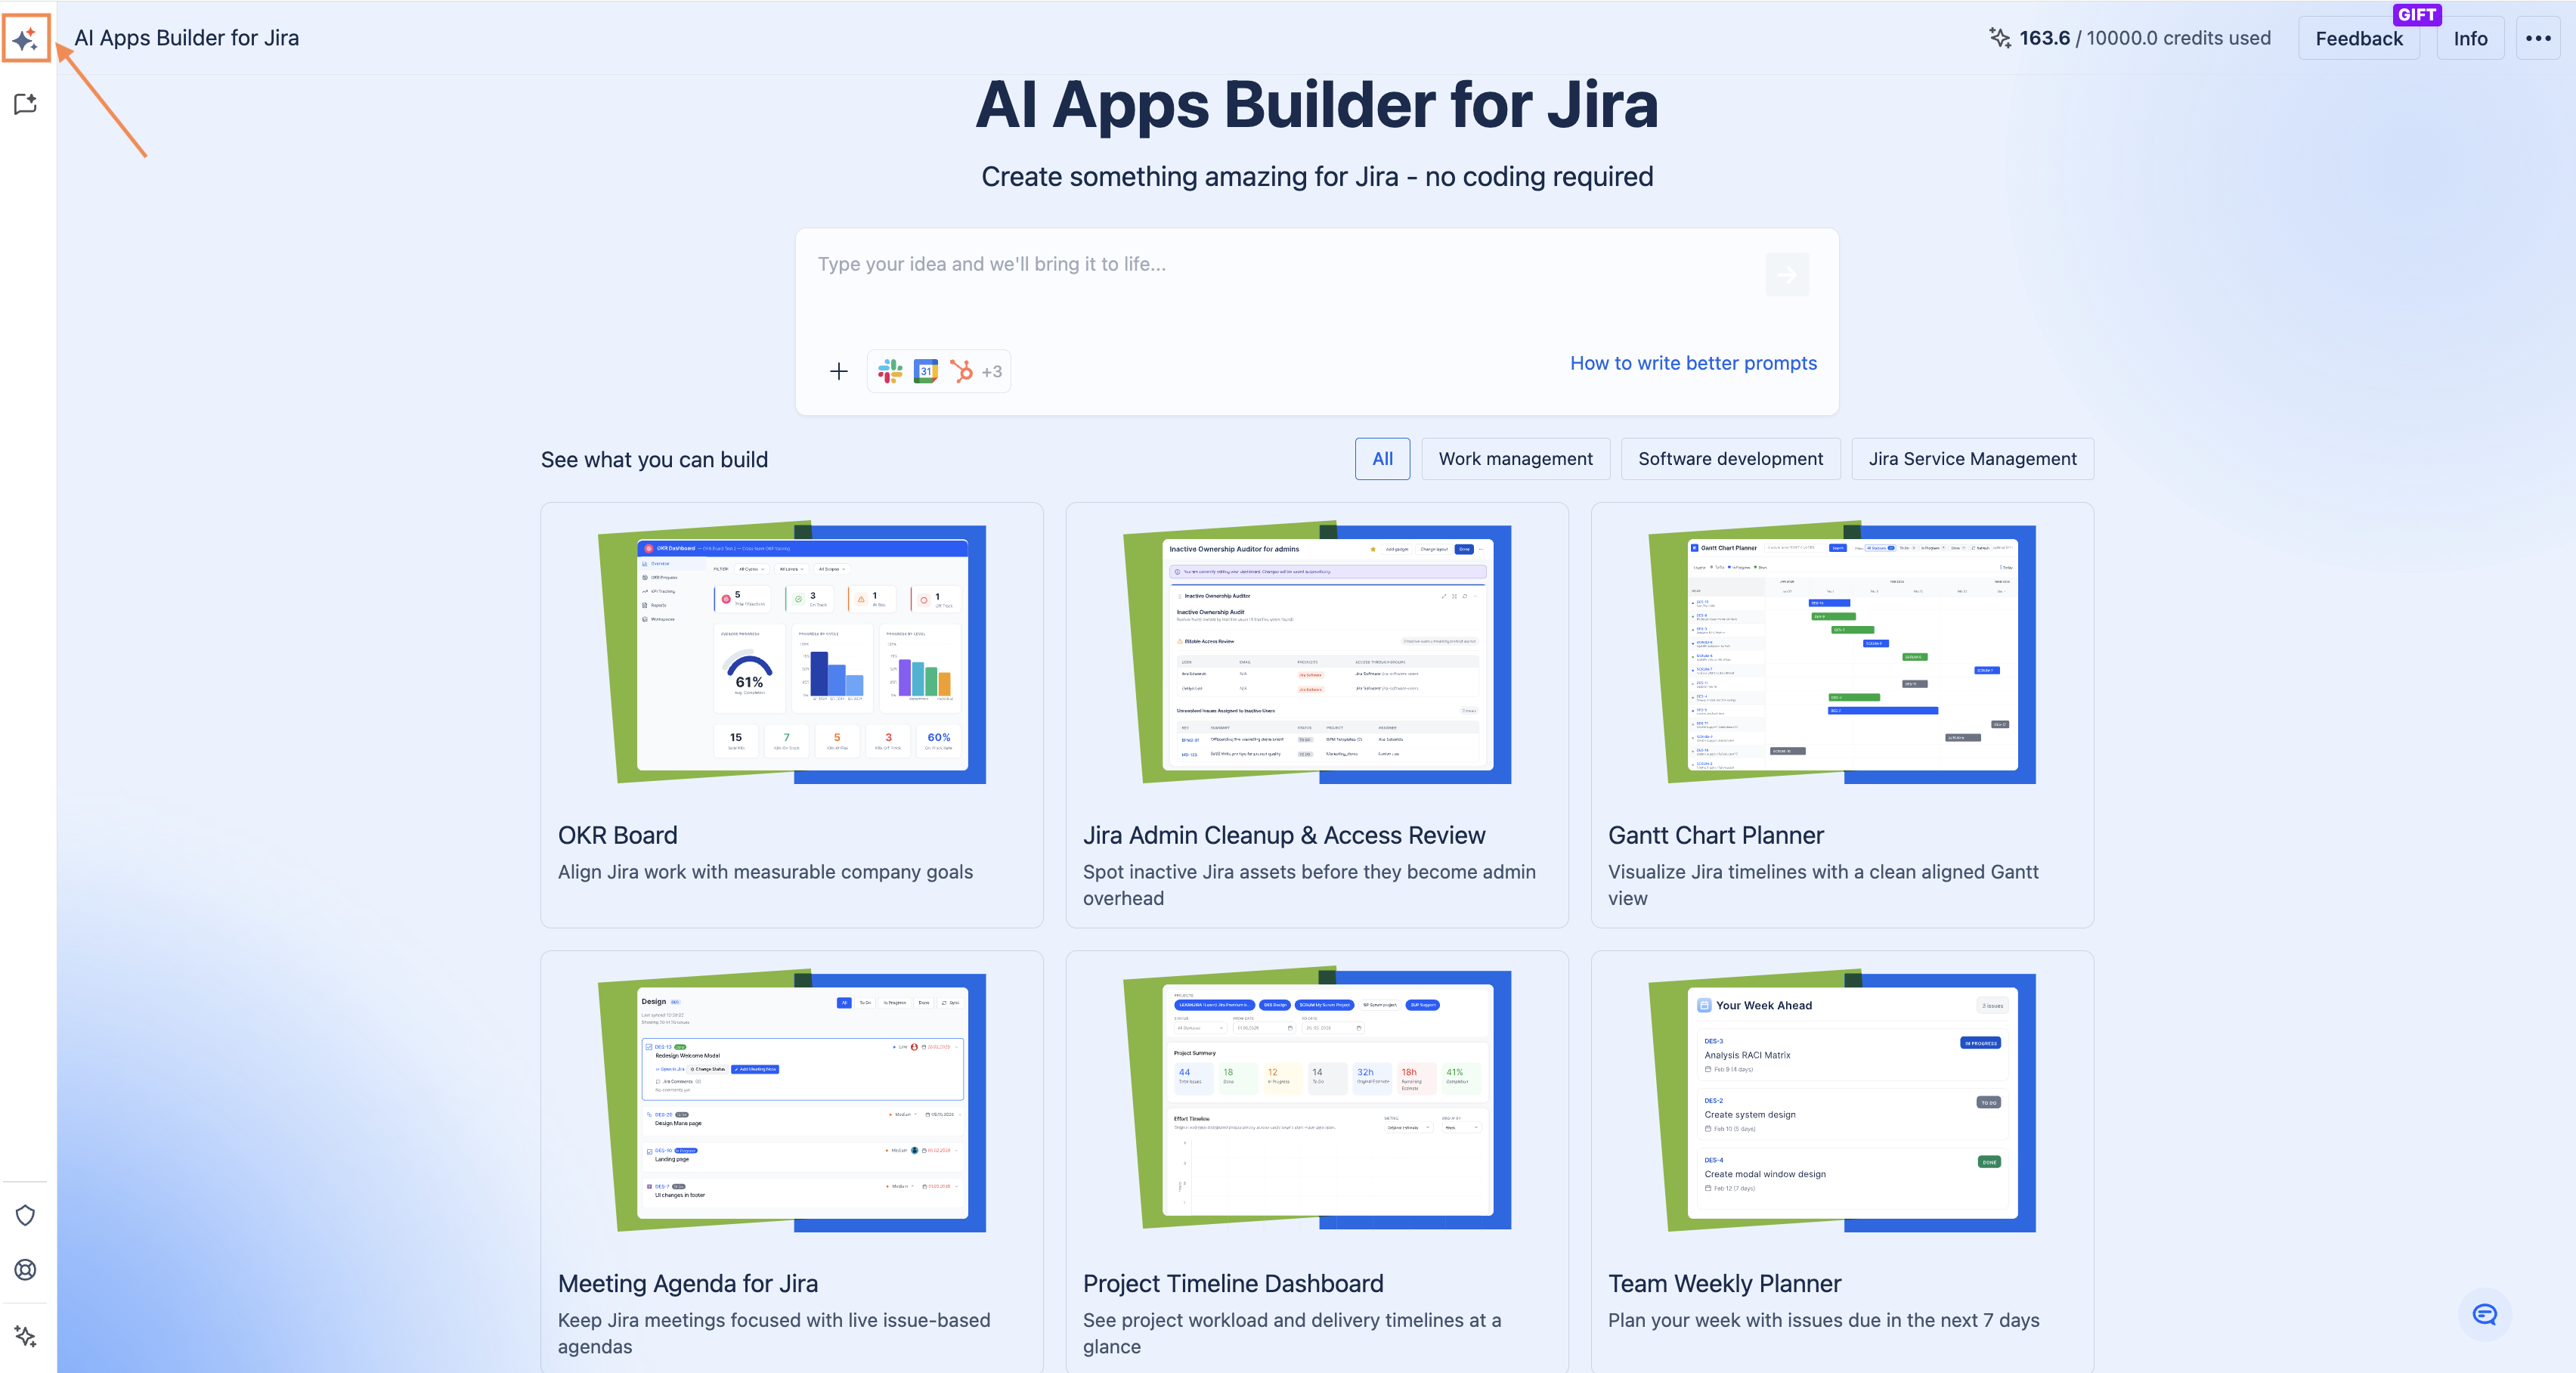This screenshot has height=1373, width=2576.
Task: Click the plus attachment icon in prompt box
Action: click(x=838, y=371)
